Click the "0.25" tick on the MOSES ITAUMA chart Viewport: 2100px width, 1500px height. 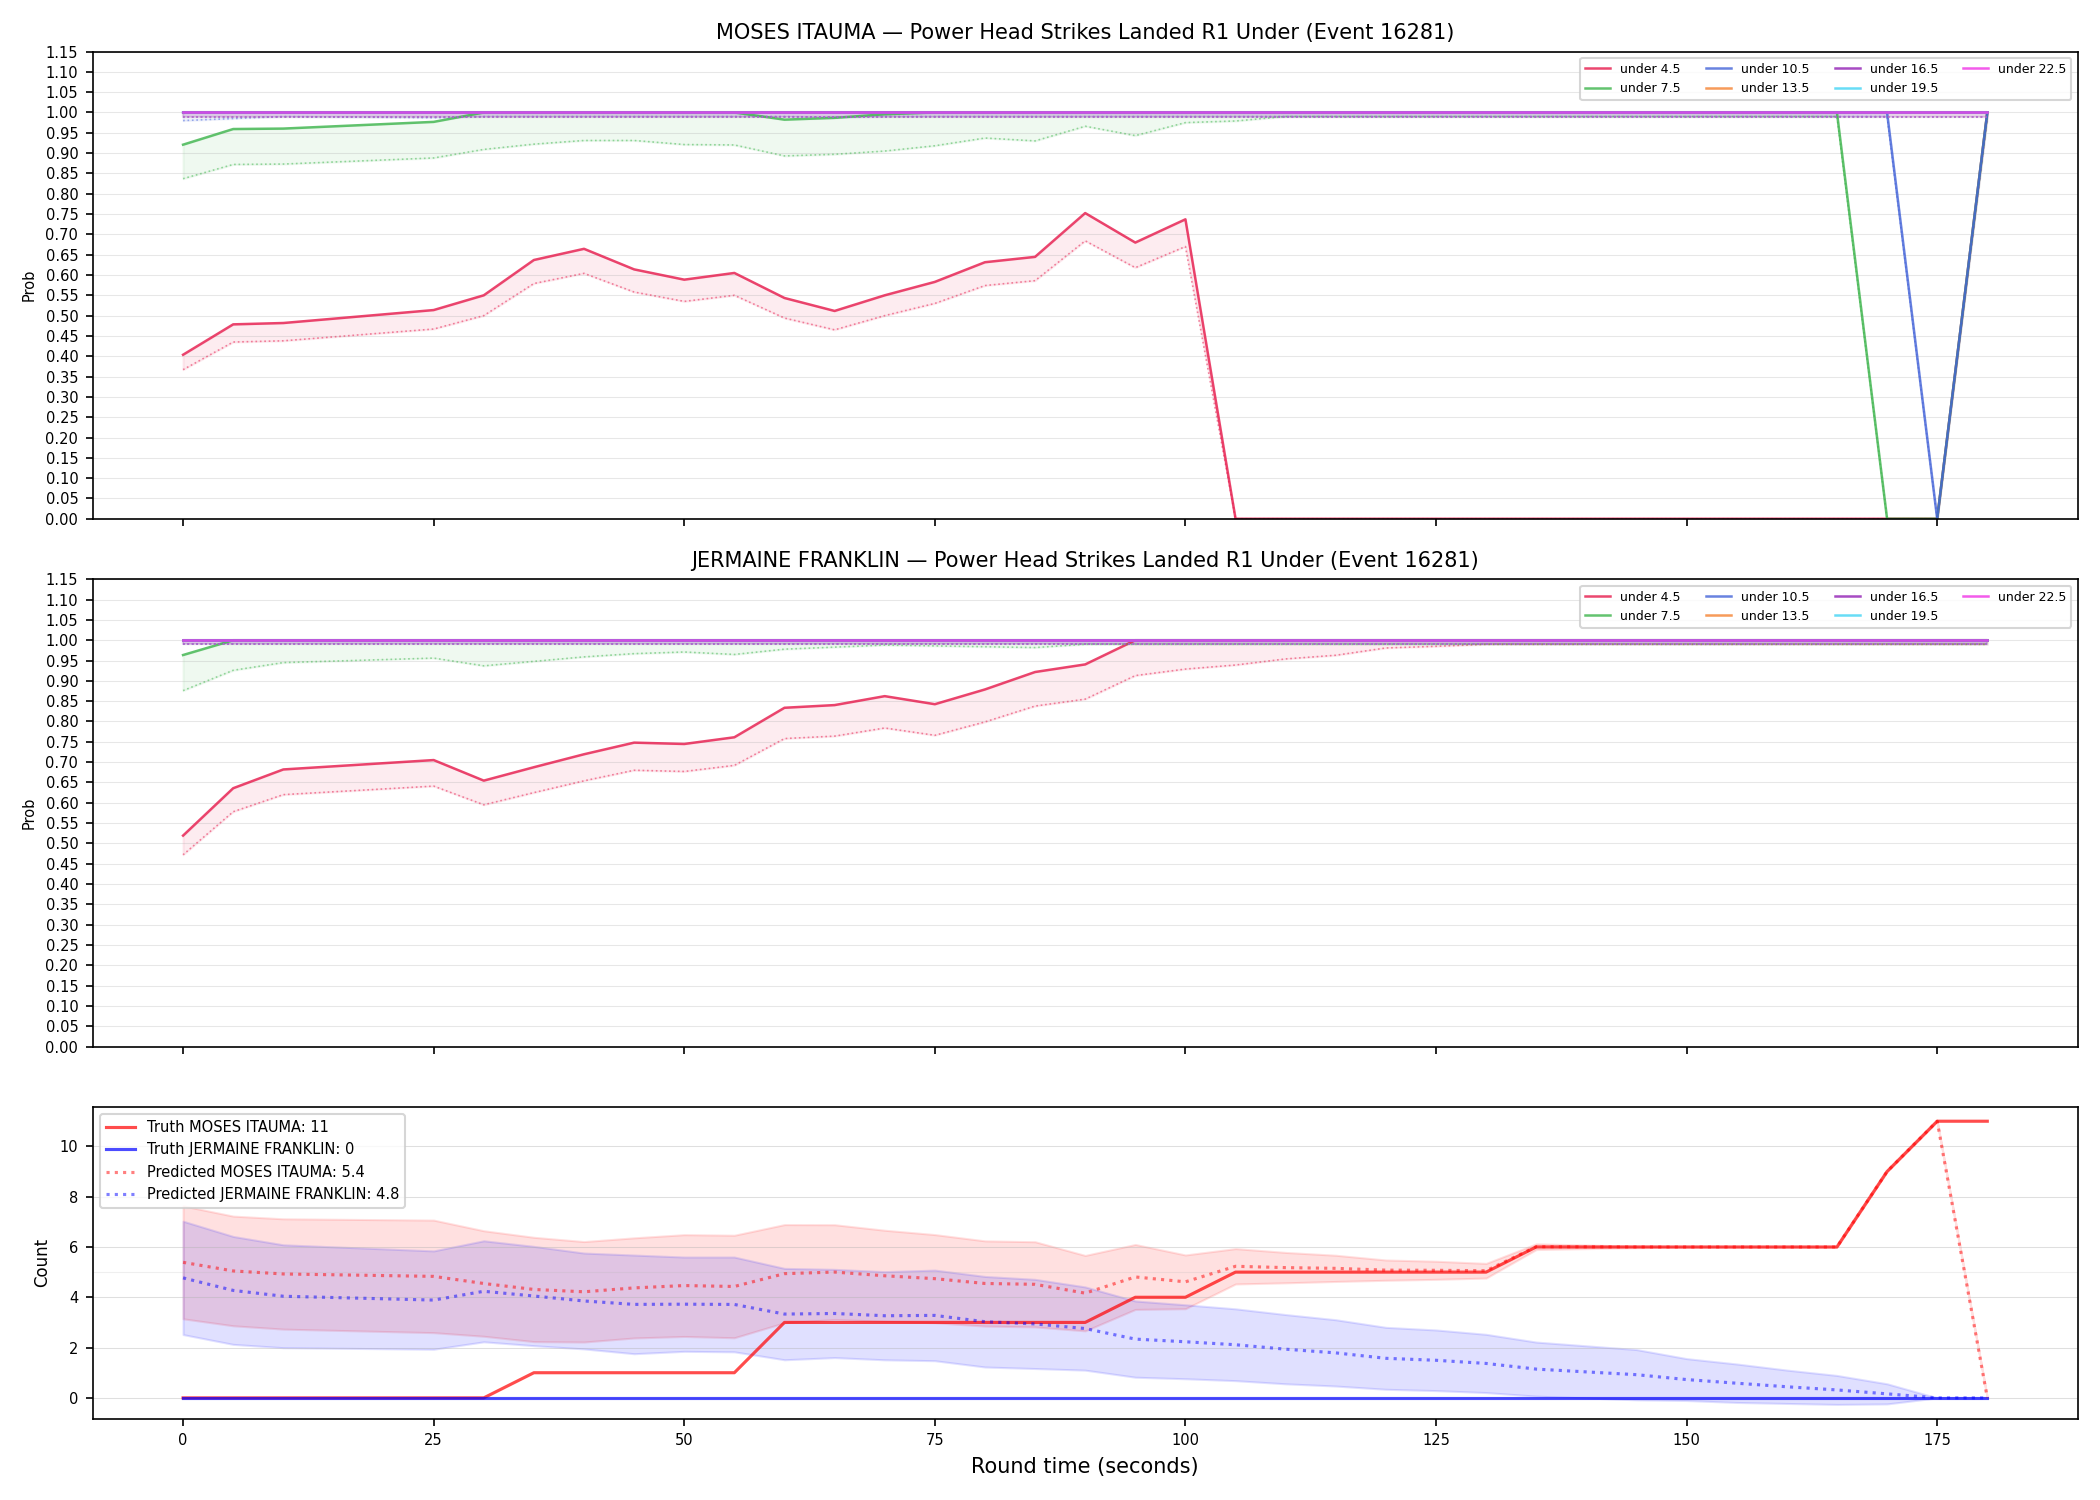click(62, 418)
